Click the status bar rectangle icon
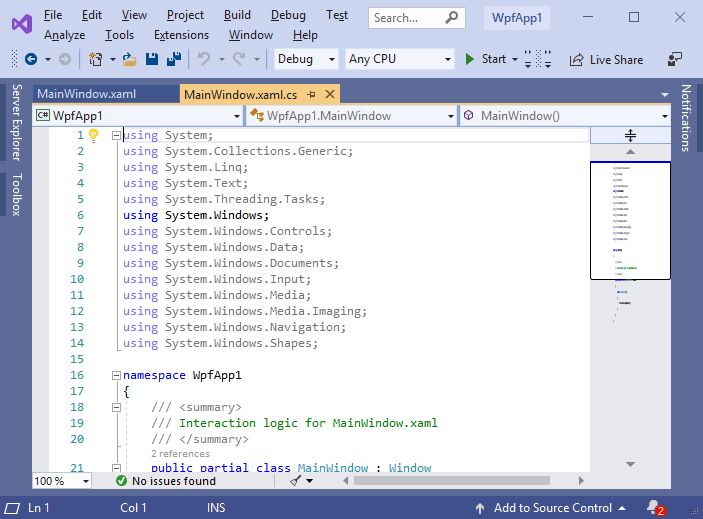Viewport: 703px width, 519px height. [12, 508]
